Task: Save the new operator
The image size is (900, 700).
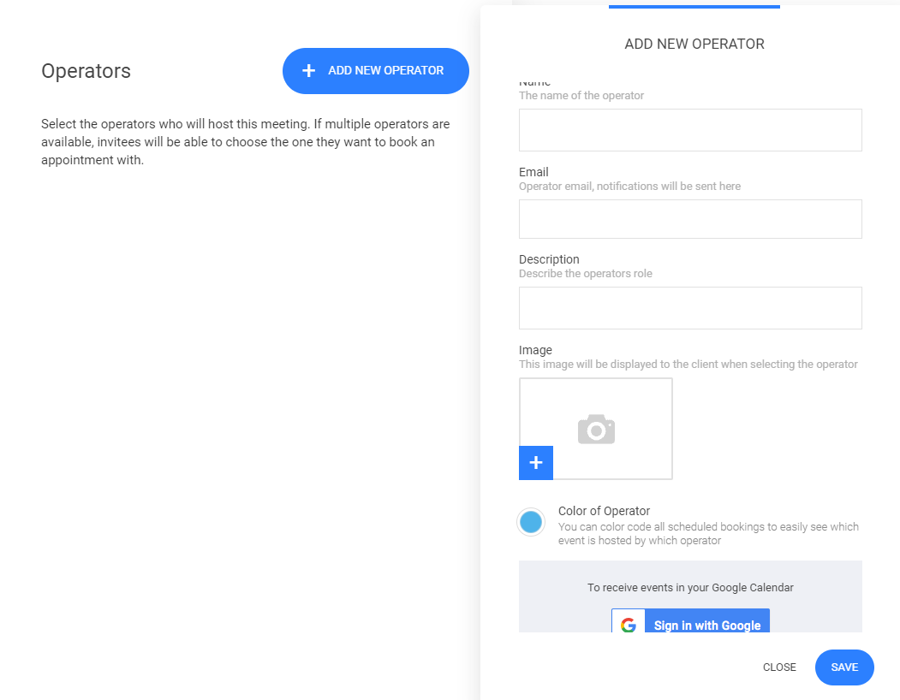Action: point(844,667)
